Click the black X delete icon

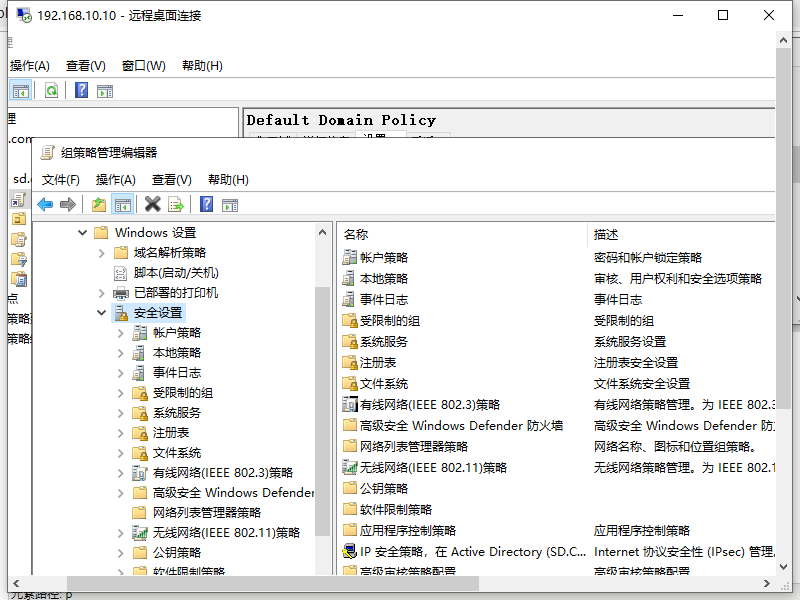coord(152,205)
